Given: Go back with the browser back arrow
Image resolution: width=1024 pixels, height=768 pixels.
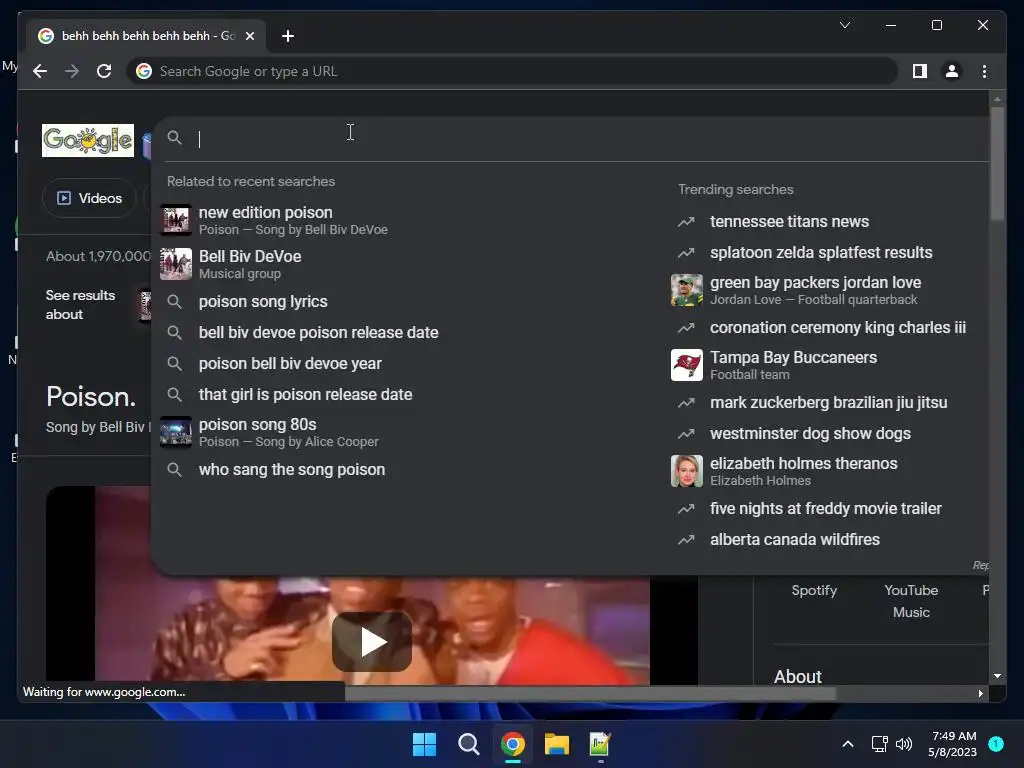Looking at the screenshot, I should pyautogui.click(x=40, y=71).
